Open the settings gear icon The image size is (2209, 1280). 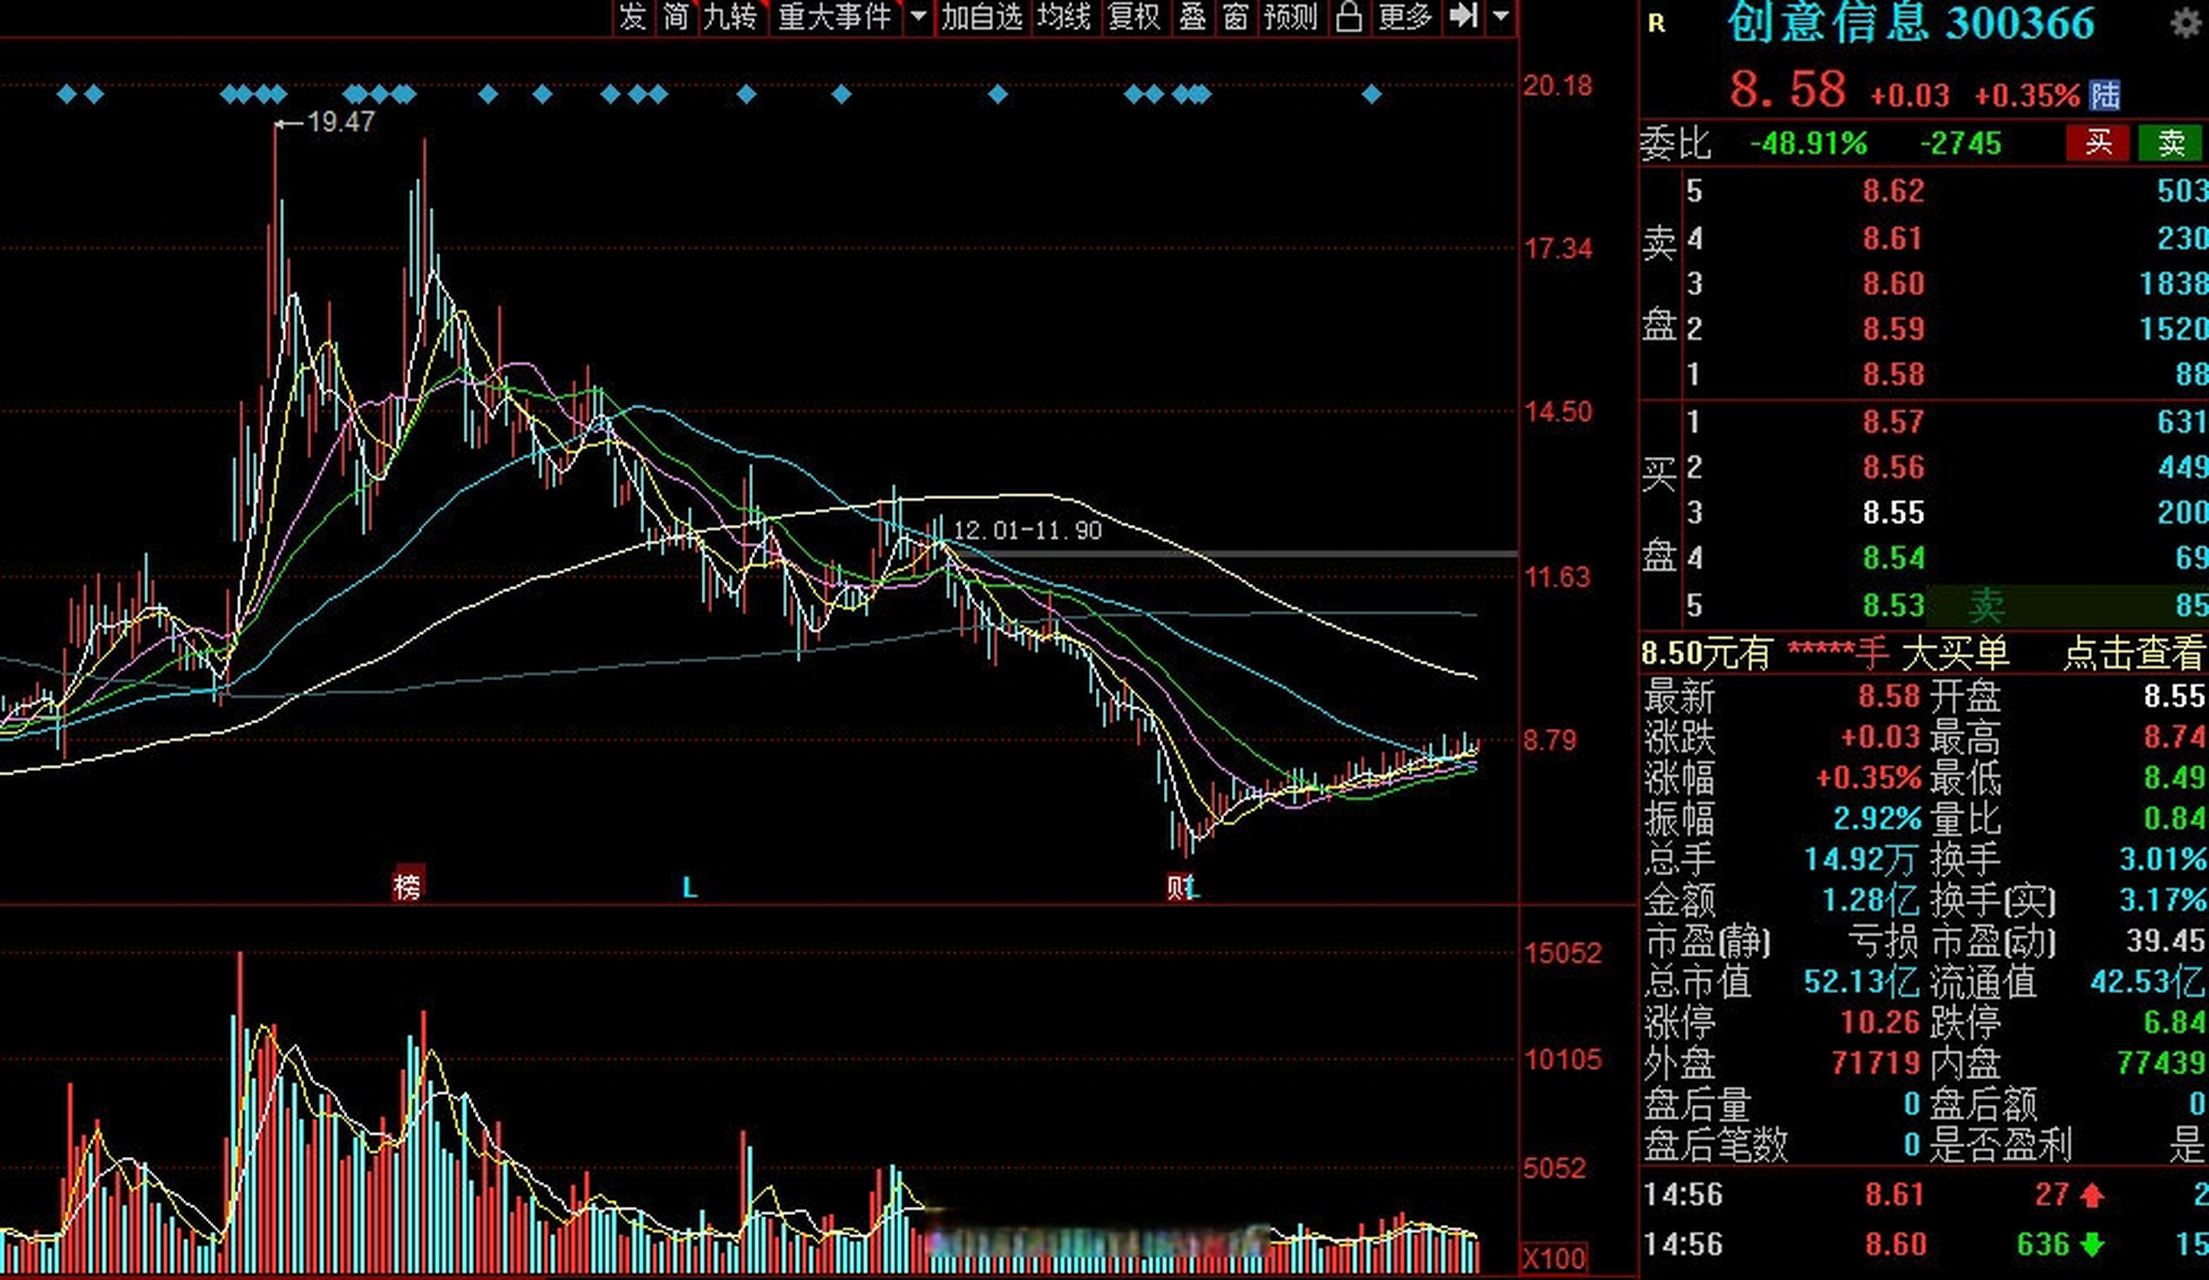(x=2186, y=24)
